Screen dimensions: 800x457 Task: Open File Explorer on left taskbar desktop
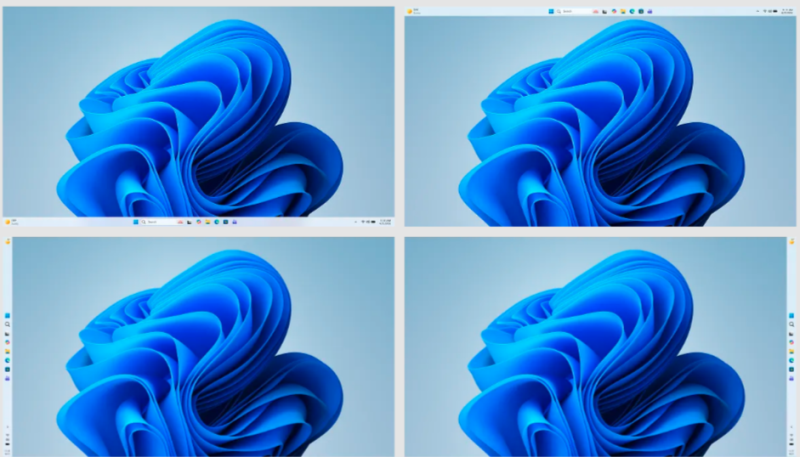7,351
